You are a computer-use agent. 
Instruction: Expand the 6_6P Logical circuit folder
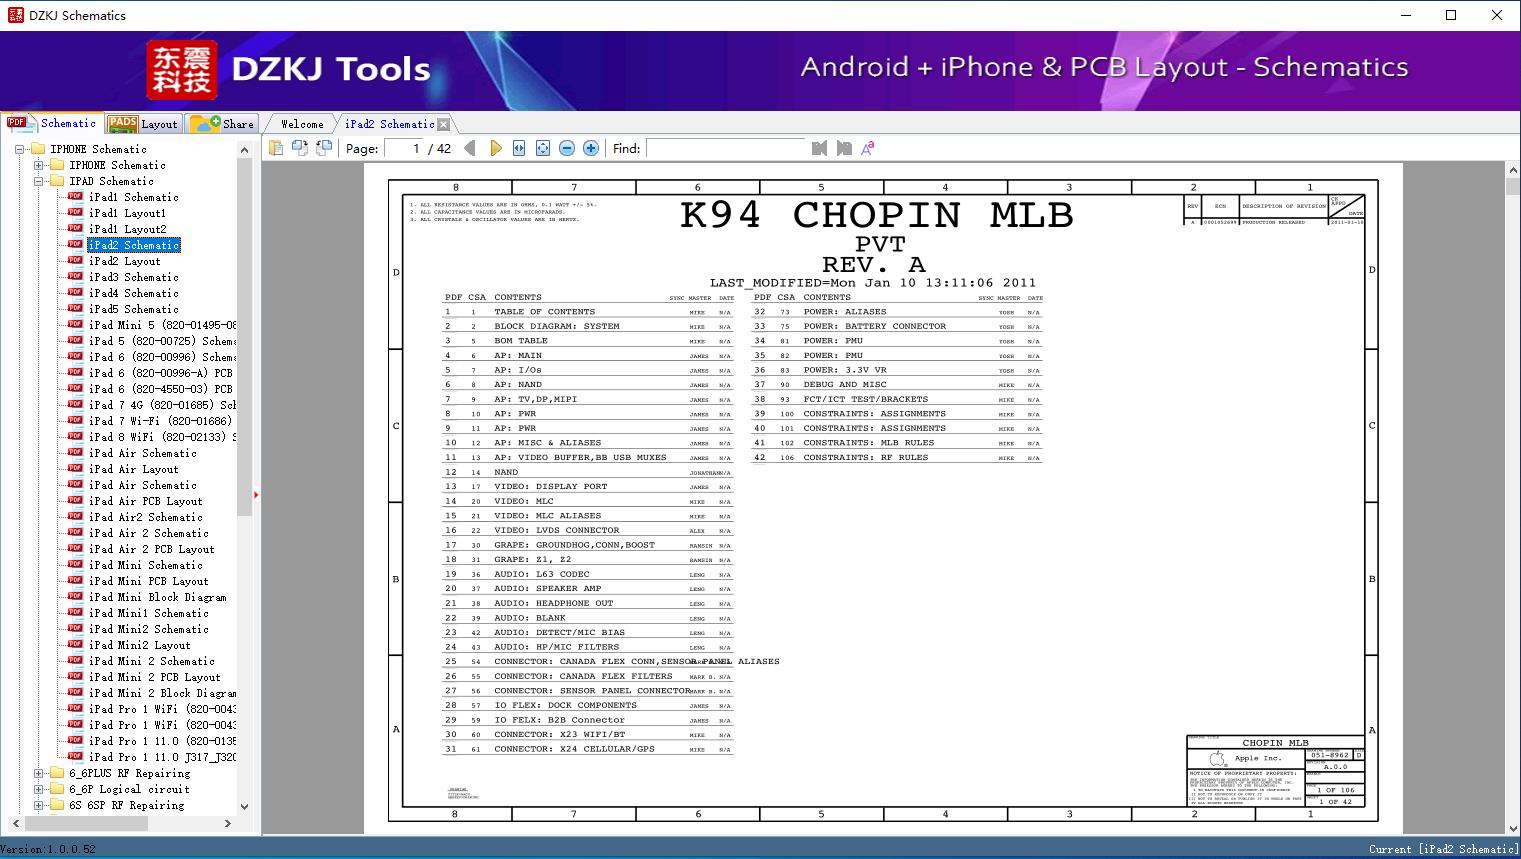pyautogui.click(x=38, y=789)
